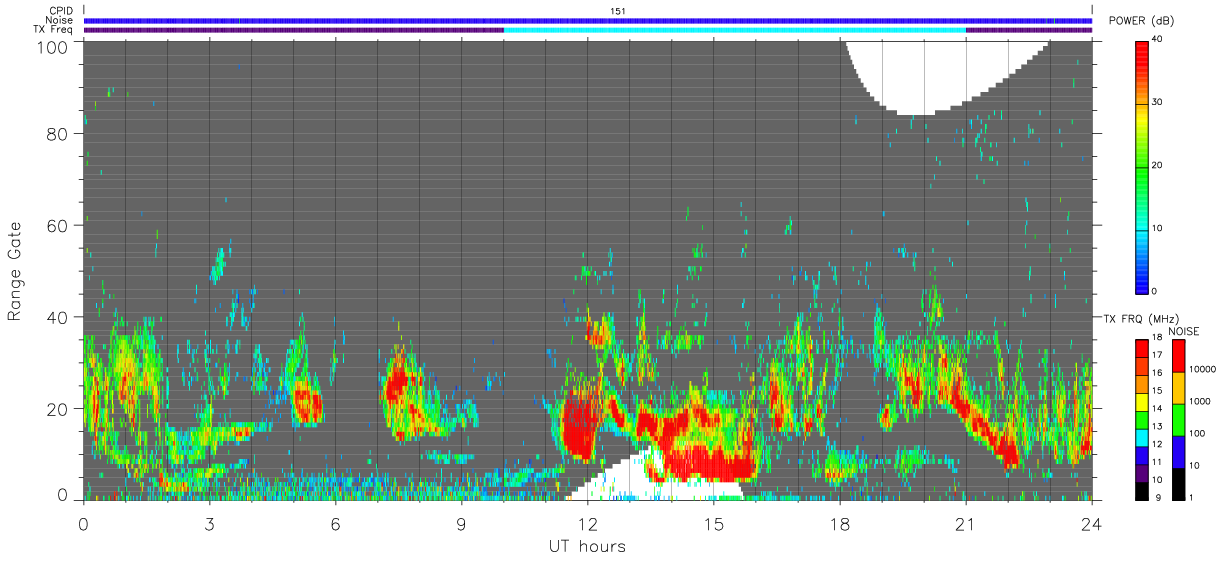The image size is (1228, 567).
Task: Select the noise scale tick "1000"
Action: [x=1201, y=401]
